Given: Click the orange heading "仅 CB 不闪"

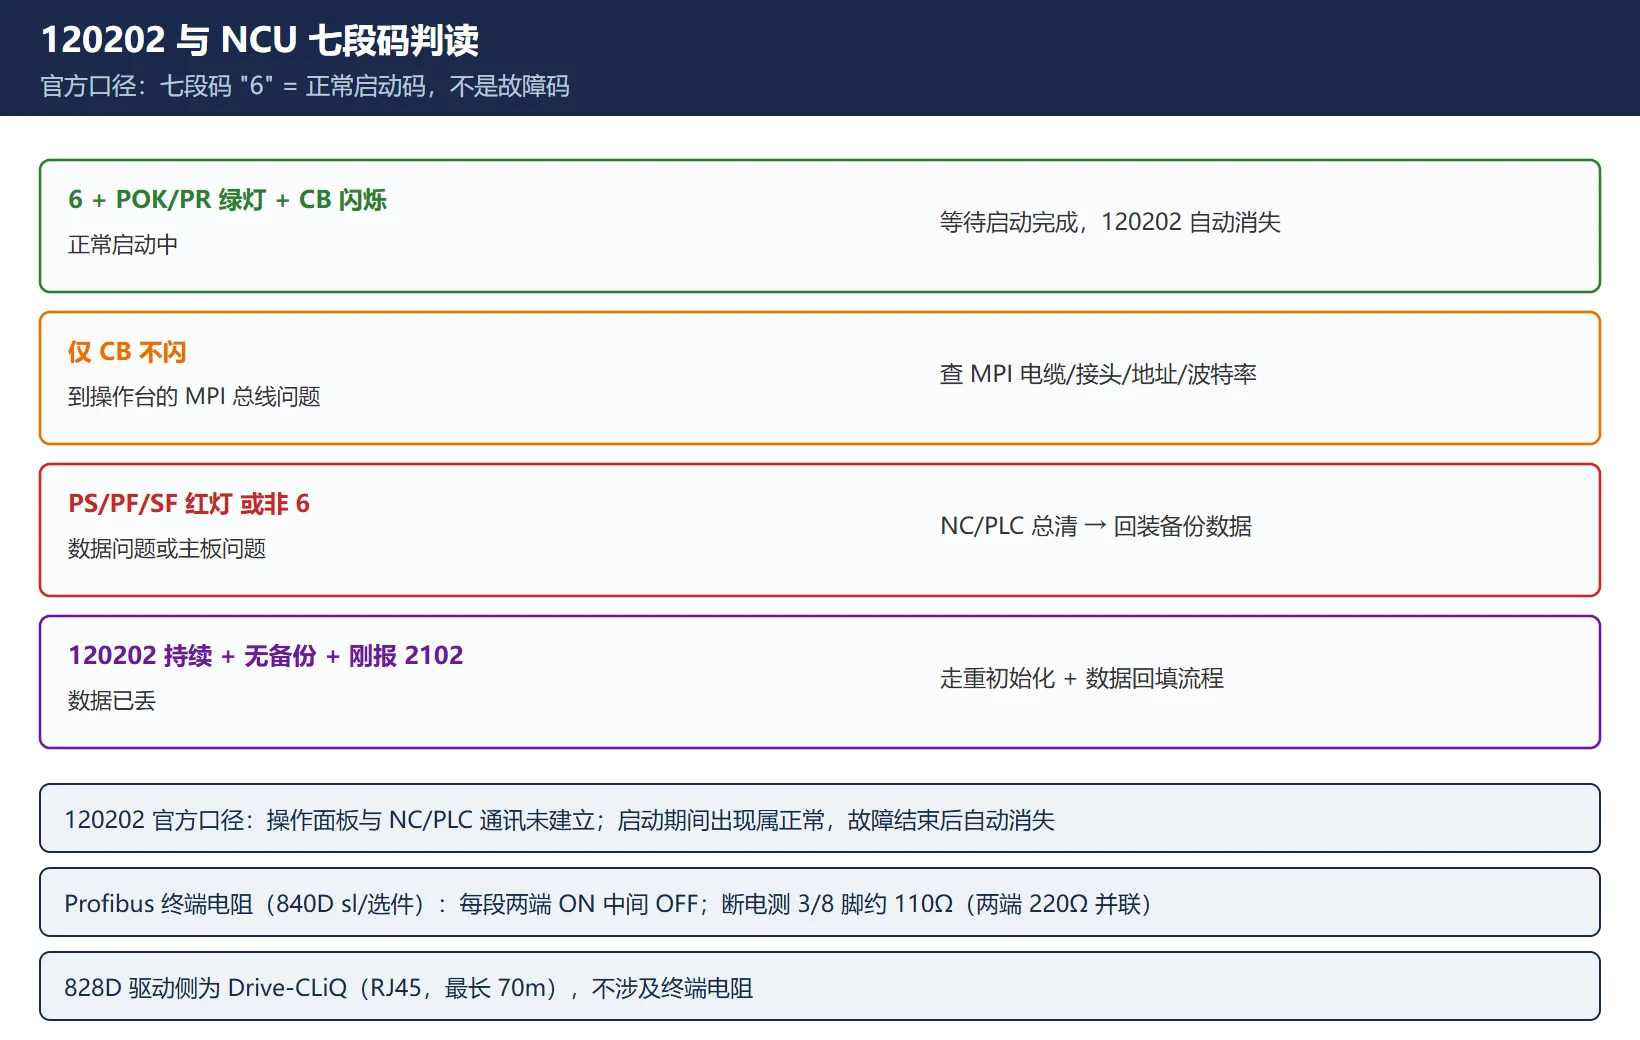Looking at the screenshot, I should pos(127,352).
